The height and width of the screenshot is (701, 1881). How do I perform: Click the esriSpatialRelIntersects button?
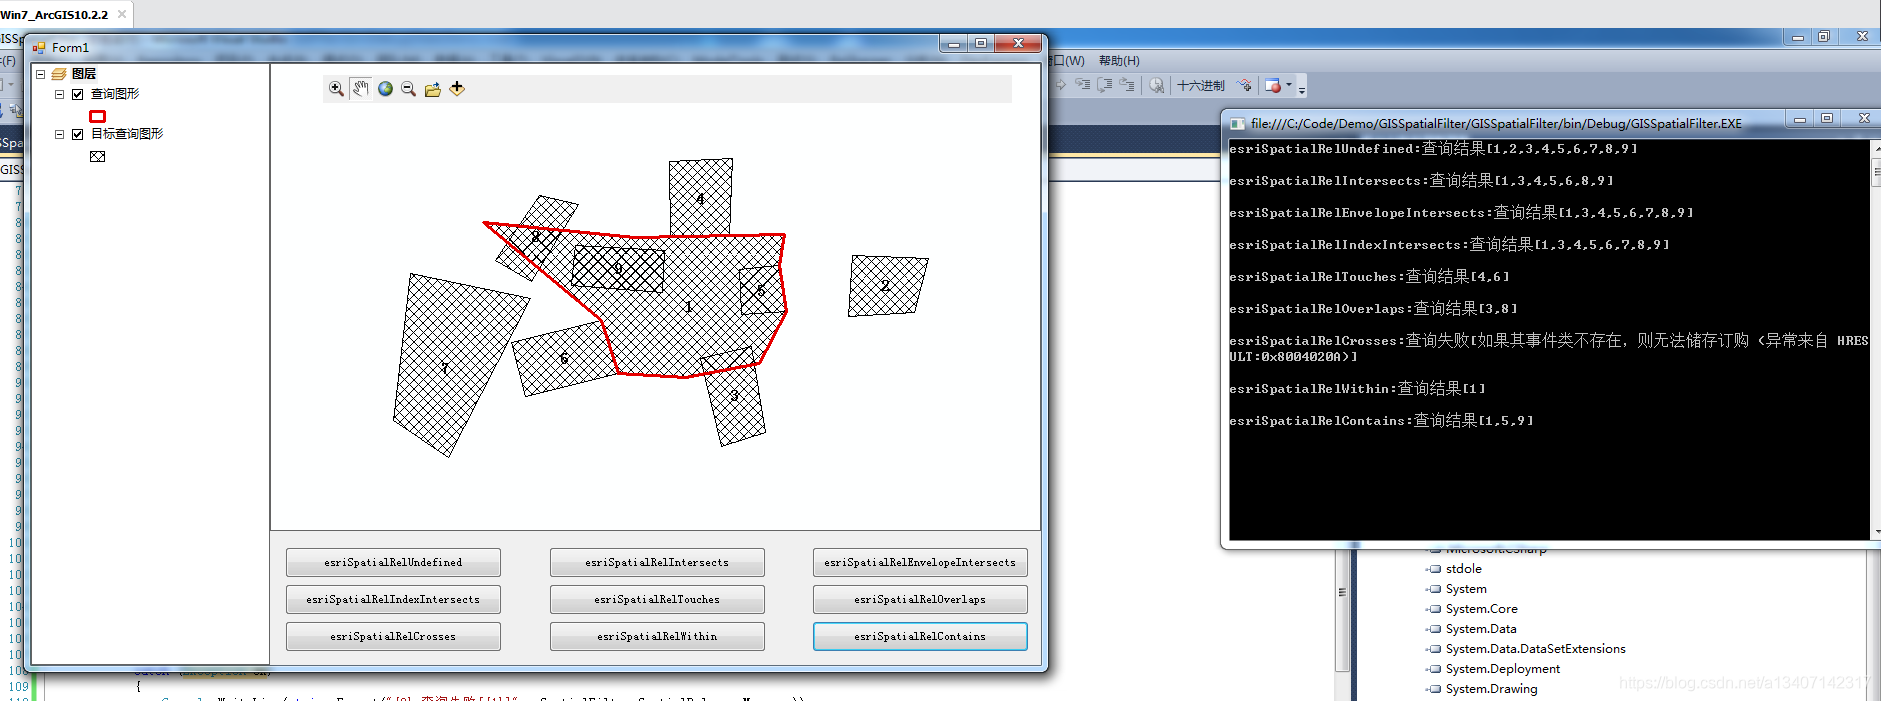pyautogui.click(x=657, y=563)
